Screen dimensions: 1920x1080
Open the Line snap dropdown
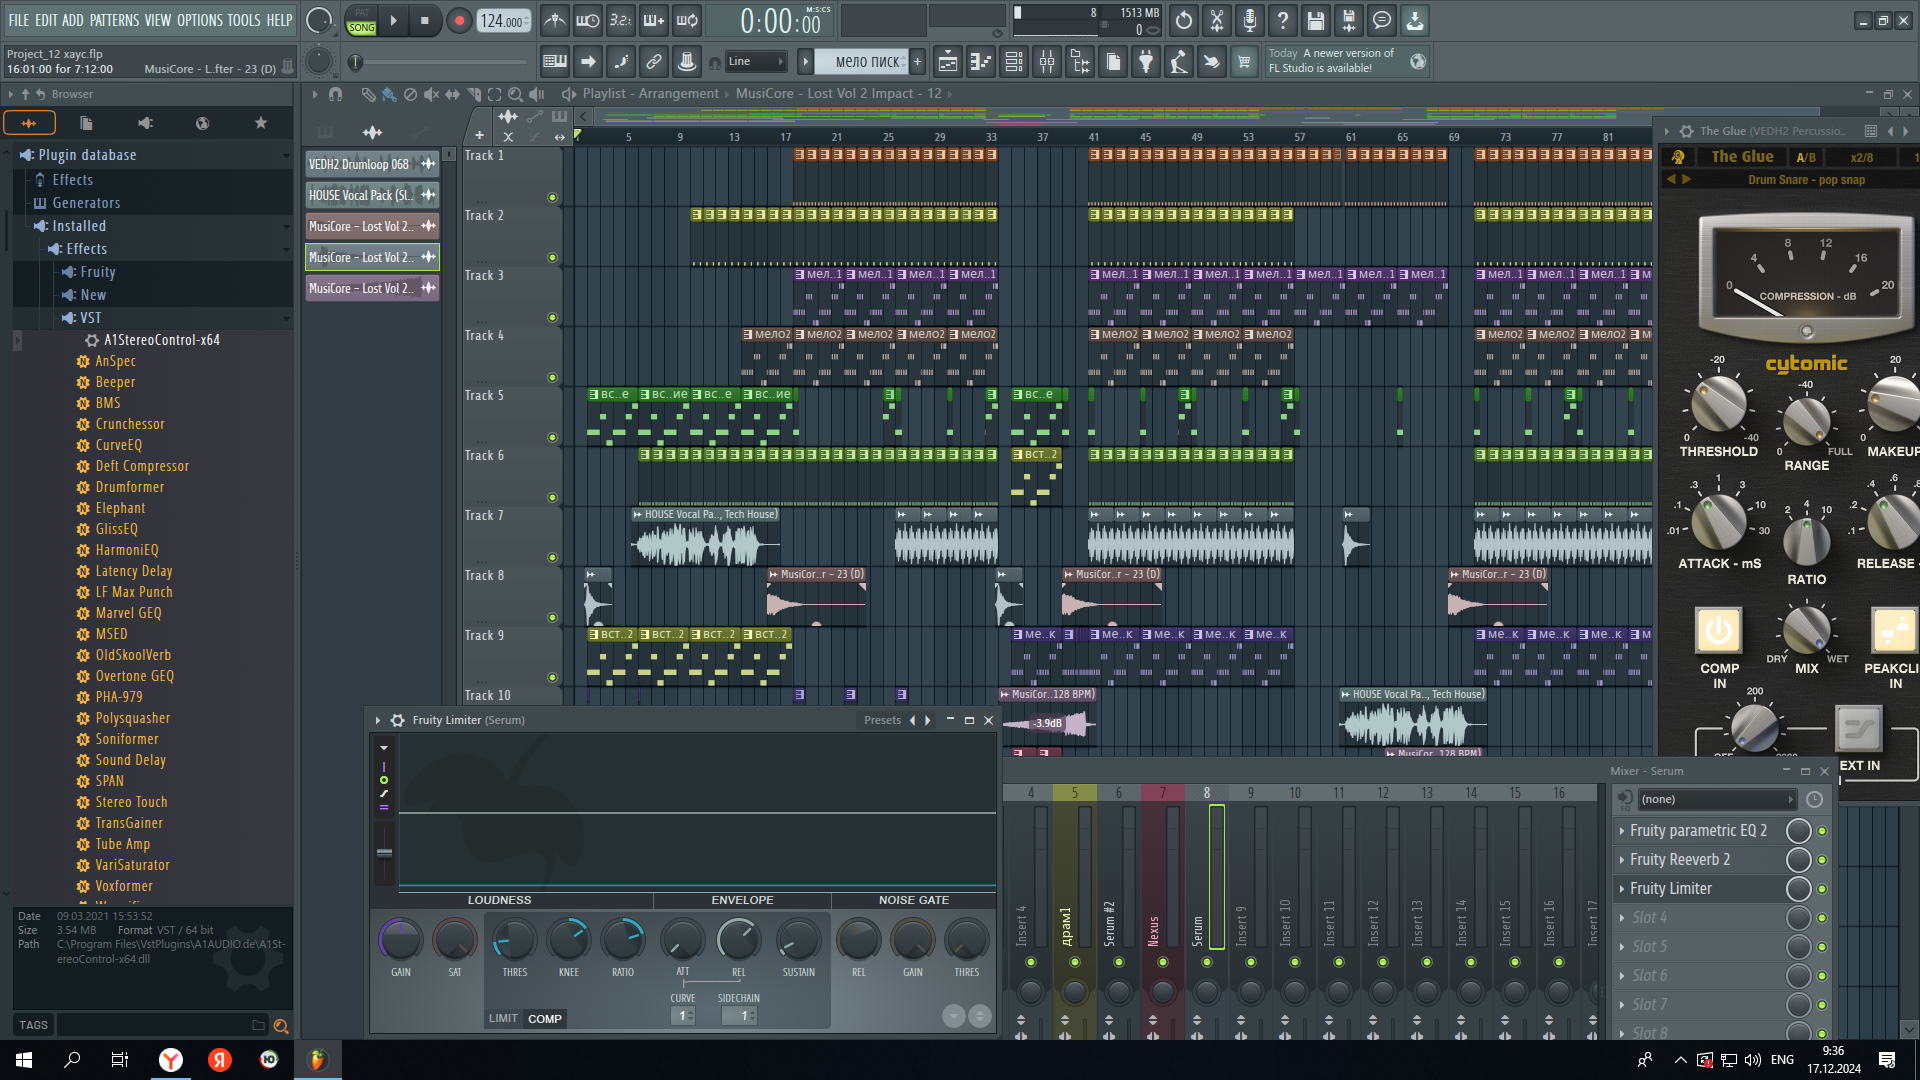755,62
